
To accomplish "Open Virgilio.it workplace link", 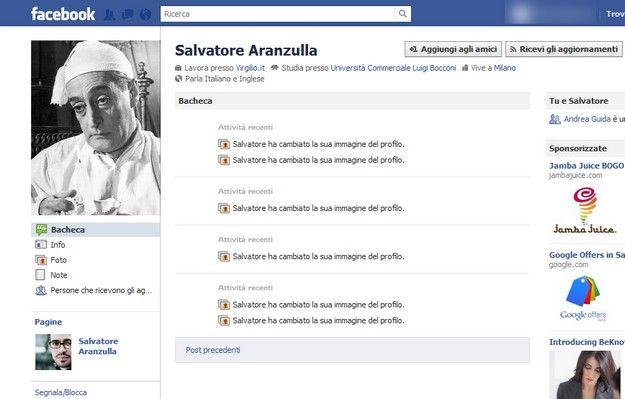I will (x=250, y=68).
